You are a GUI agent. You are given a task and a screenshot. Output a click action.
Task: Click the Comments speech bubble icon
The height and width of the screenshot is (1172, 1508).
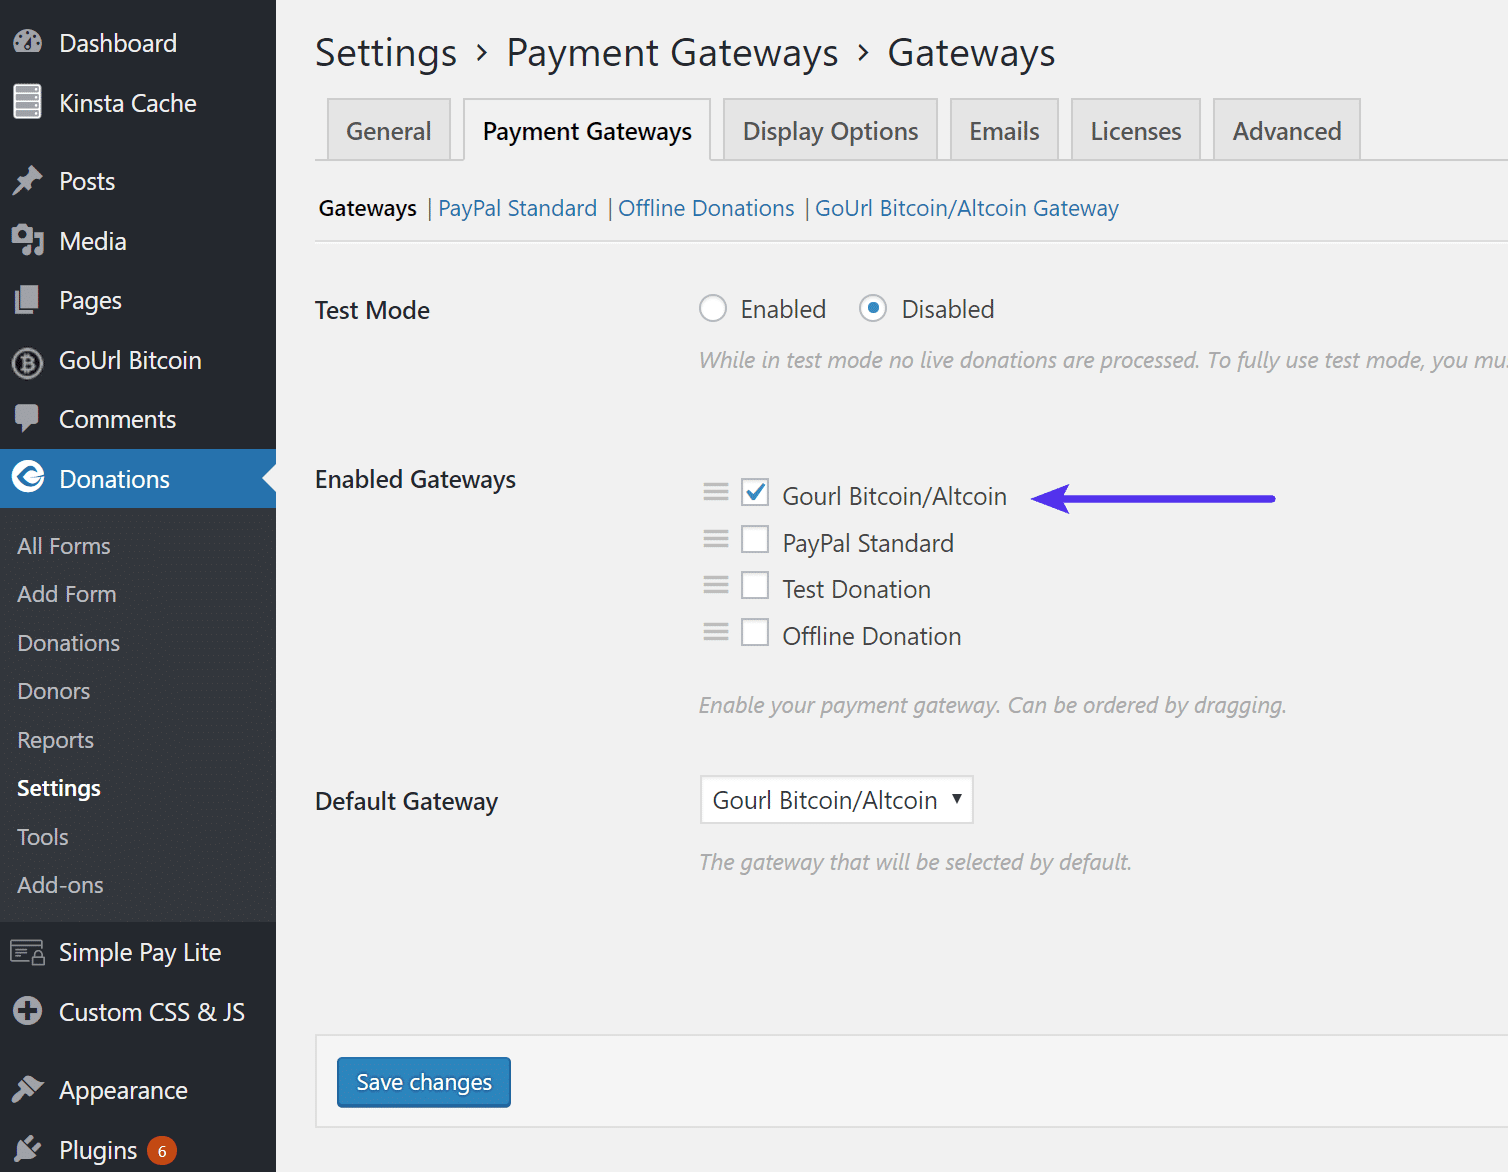pos(26,418)
